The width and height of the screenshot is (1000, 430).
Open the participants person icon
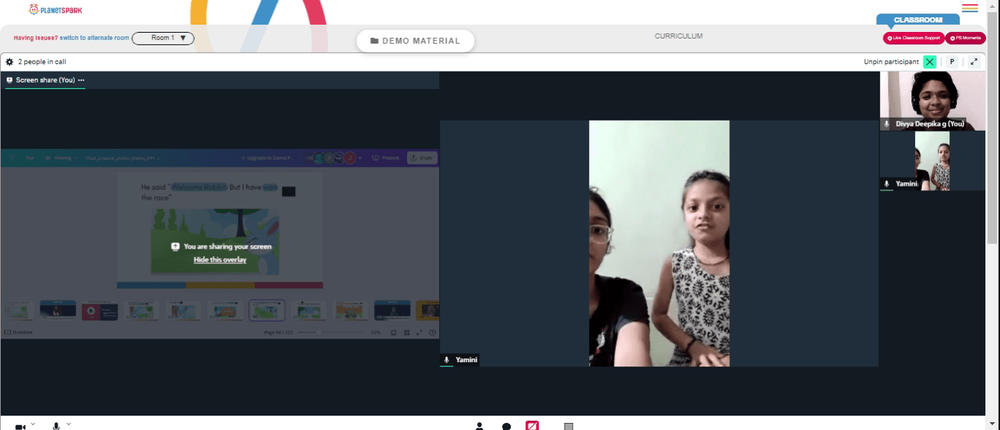(479, 426)
